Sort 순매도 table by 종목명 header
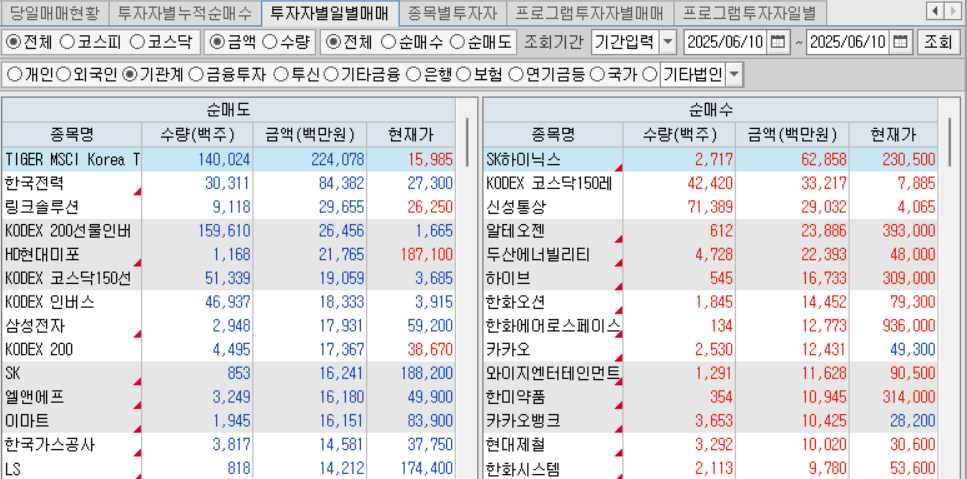 point(72,135)
